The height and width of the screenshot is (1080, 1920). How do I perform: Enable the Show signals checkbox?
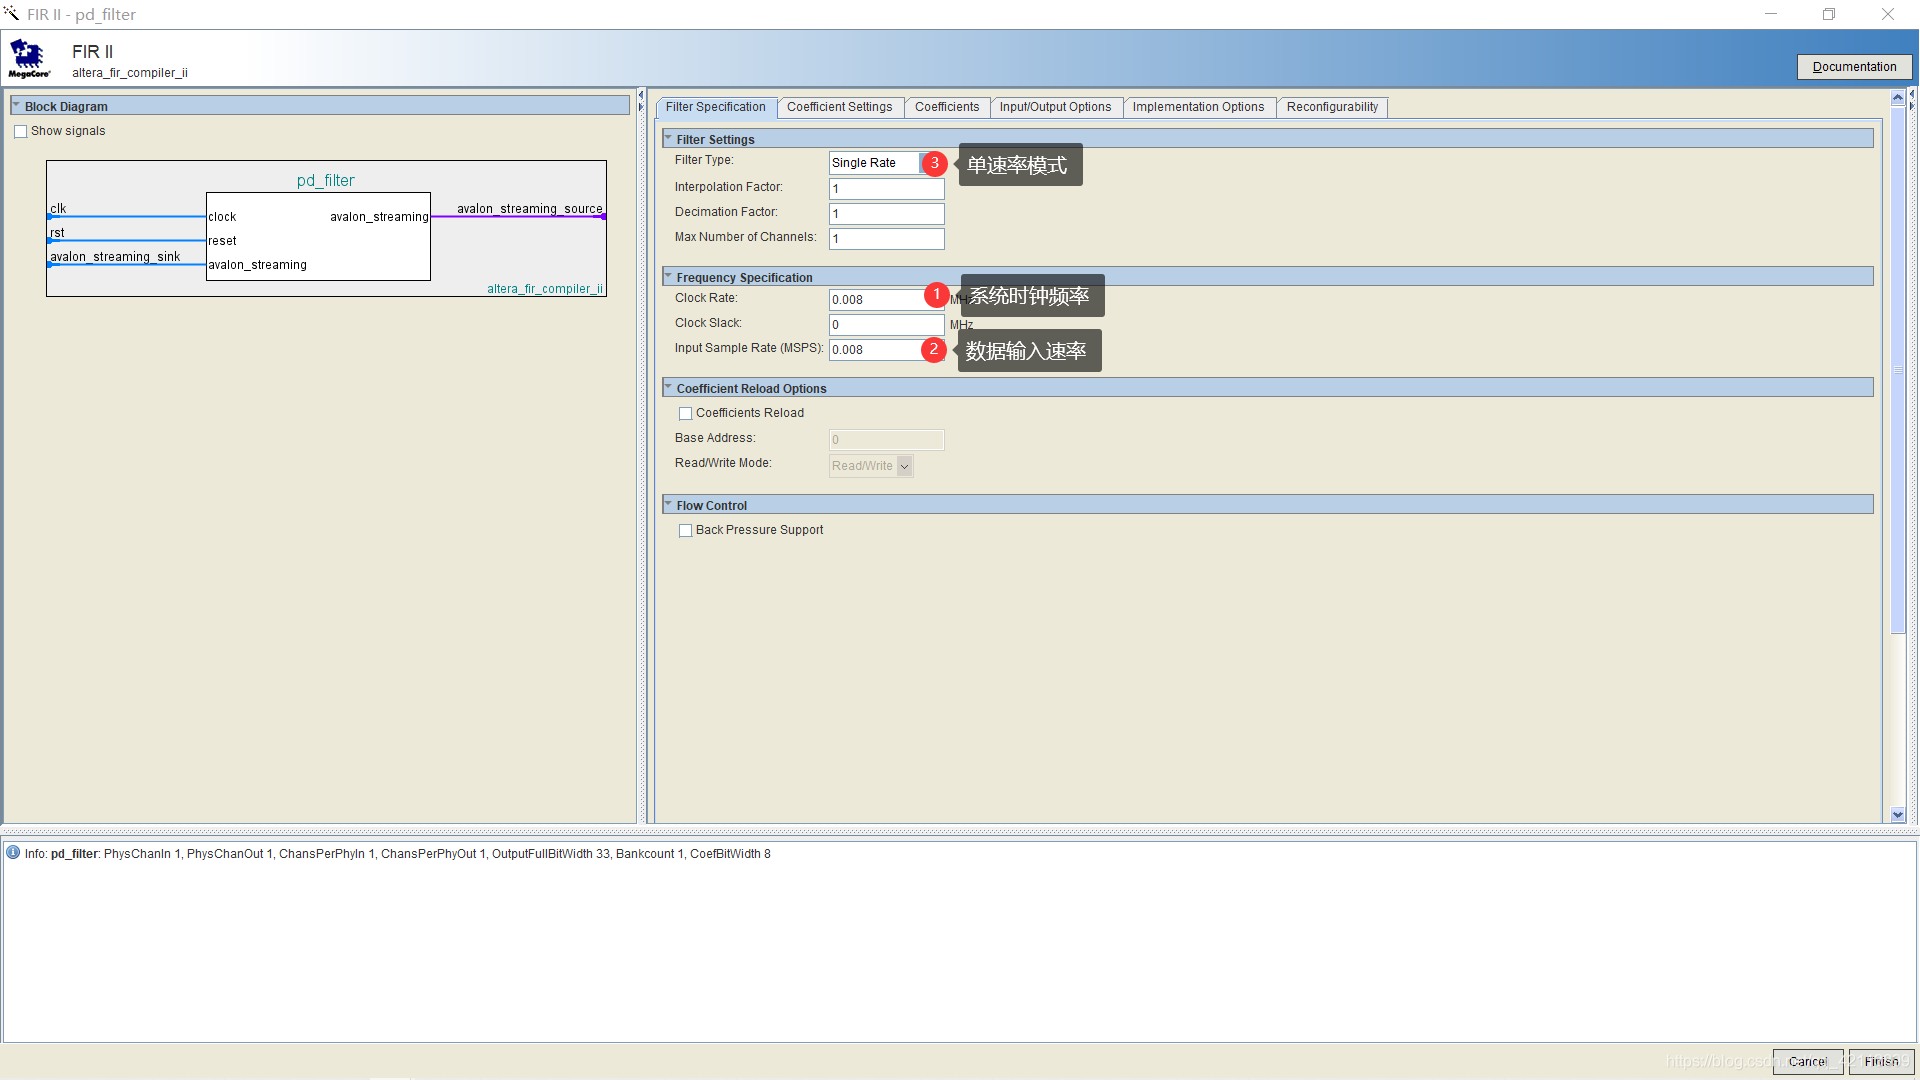point(21,131)
